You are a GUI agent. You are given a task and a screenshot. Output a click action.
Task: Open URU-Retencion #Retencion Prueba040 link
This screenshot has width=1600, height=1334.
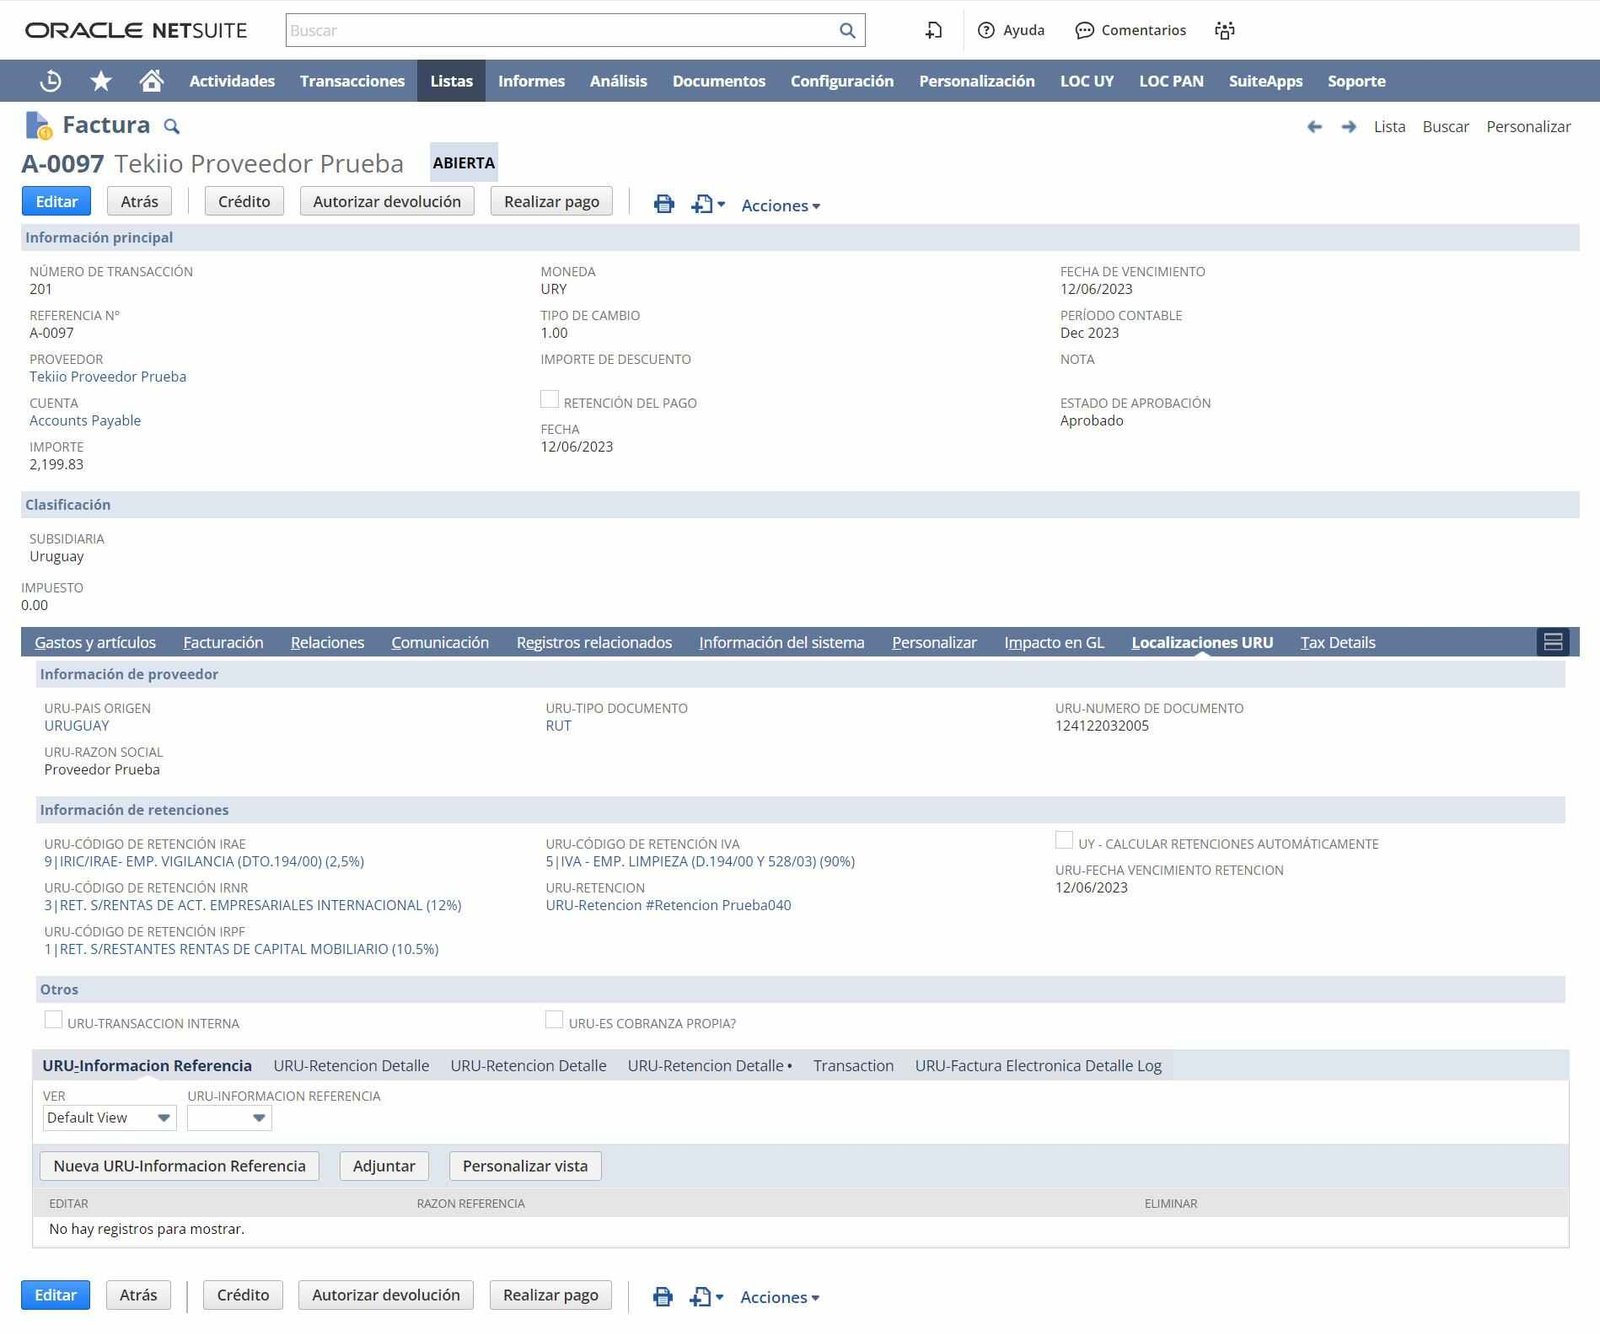pyautogui.click(x=668, y=906)
